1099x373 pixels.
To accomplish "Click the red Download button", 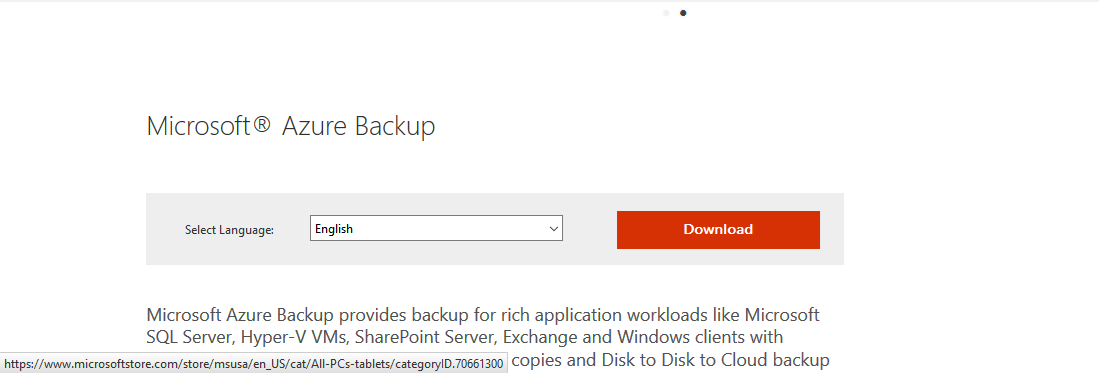I will [718, 229].
